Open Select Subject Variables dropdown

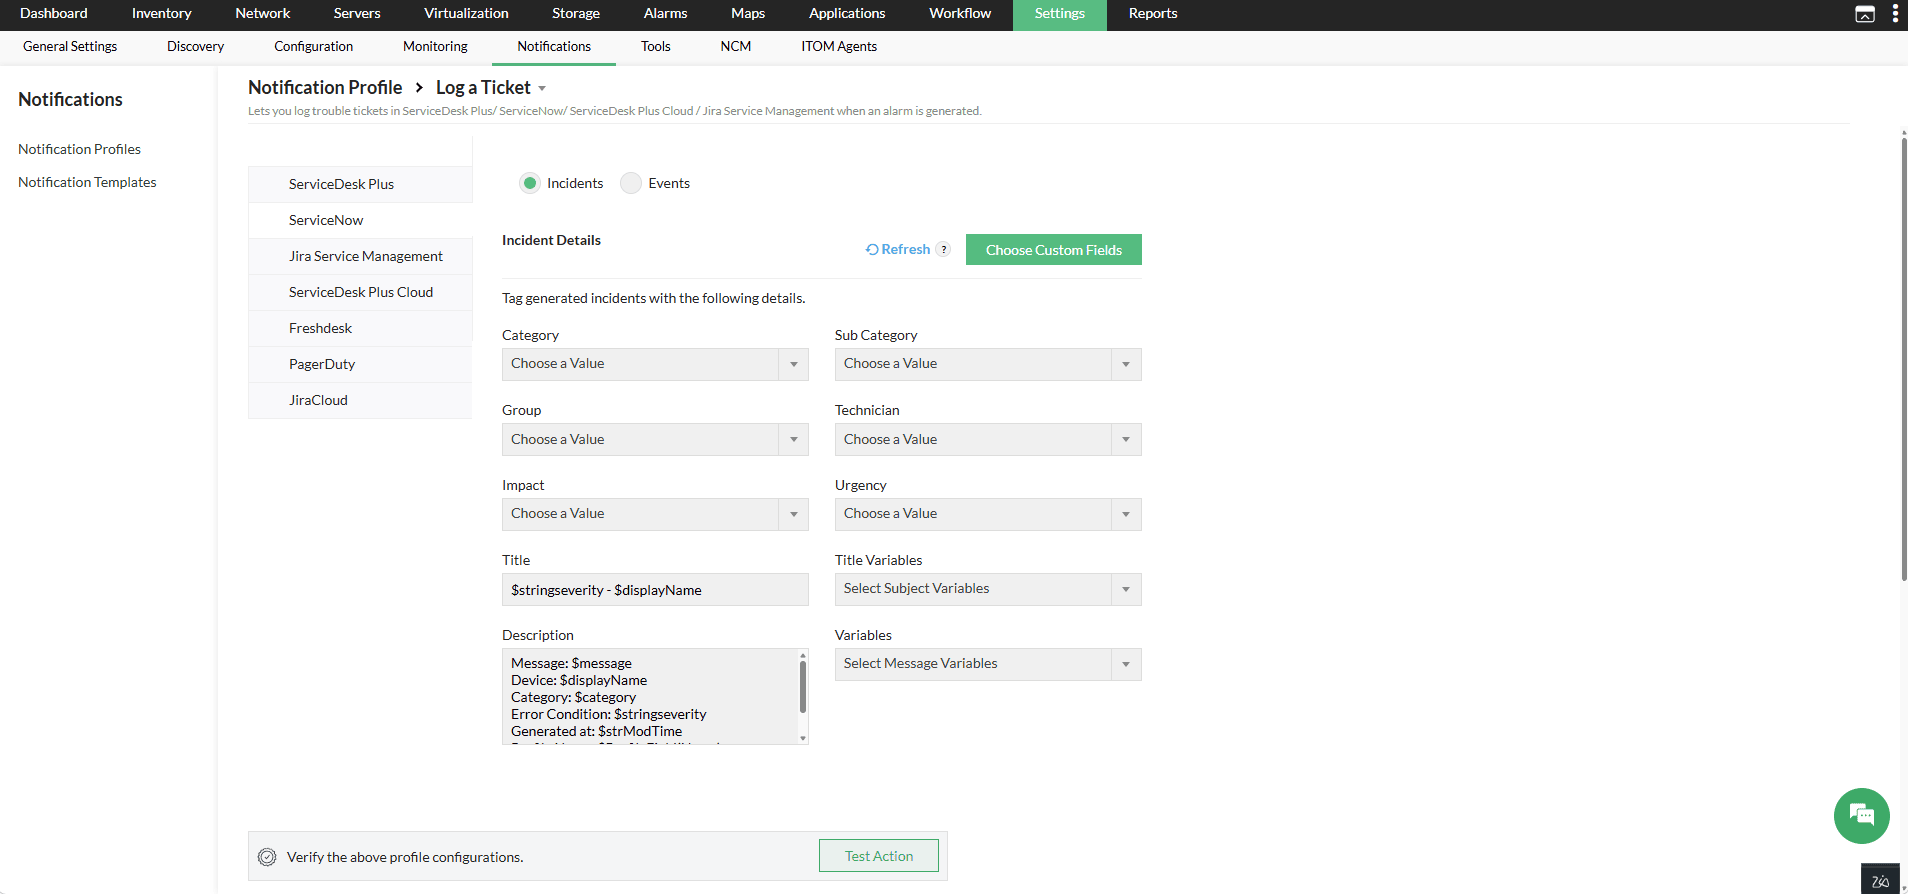pyautogui.click(x=988, y=589)
